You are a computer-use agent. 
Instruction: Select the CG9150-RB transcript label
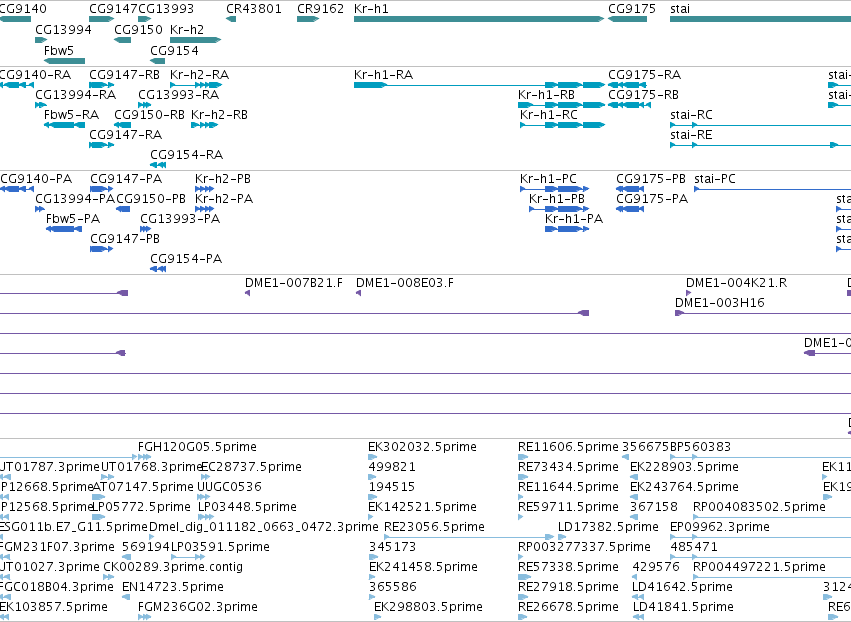(149, 115)
